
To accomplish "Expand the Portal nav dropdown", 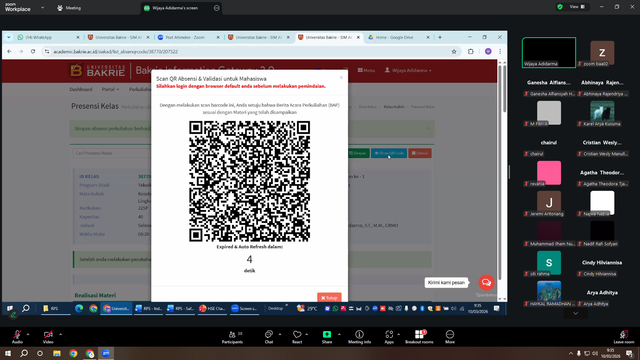I will coord(110,89).
